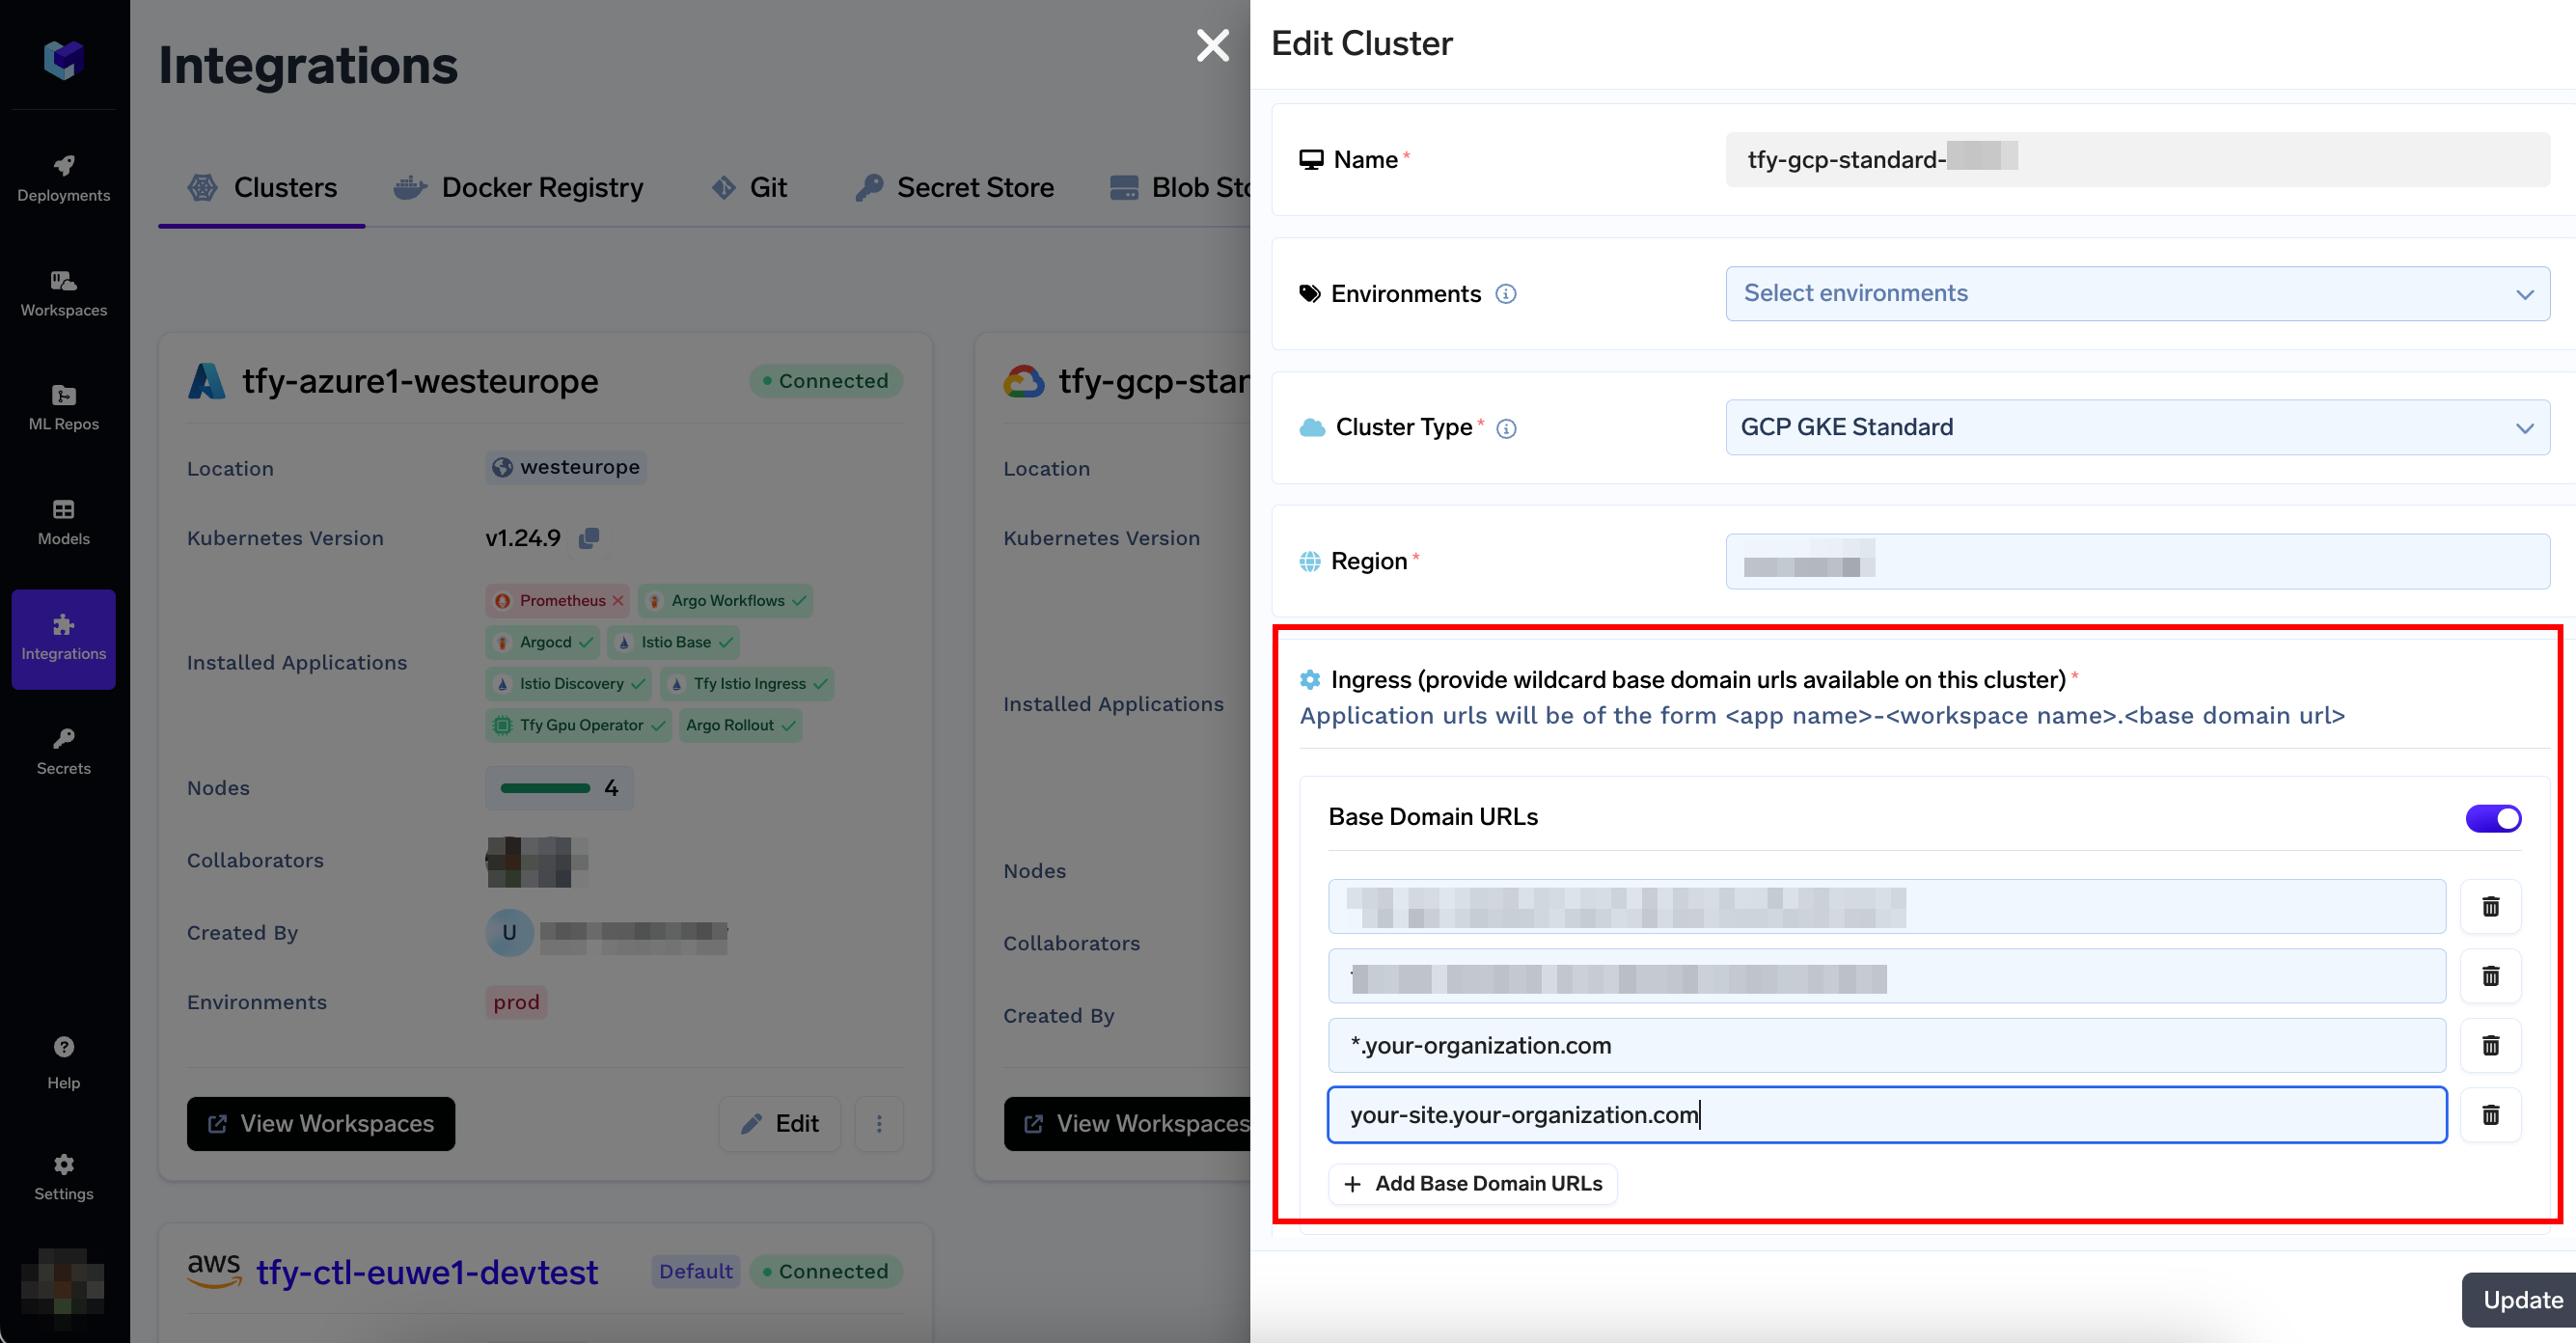Viewport: 2576px width, 1343px height.
Task: Copy the Kubernetes version v1.24.9
Action: pyautogui.click(x=589, y=537)
